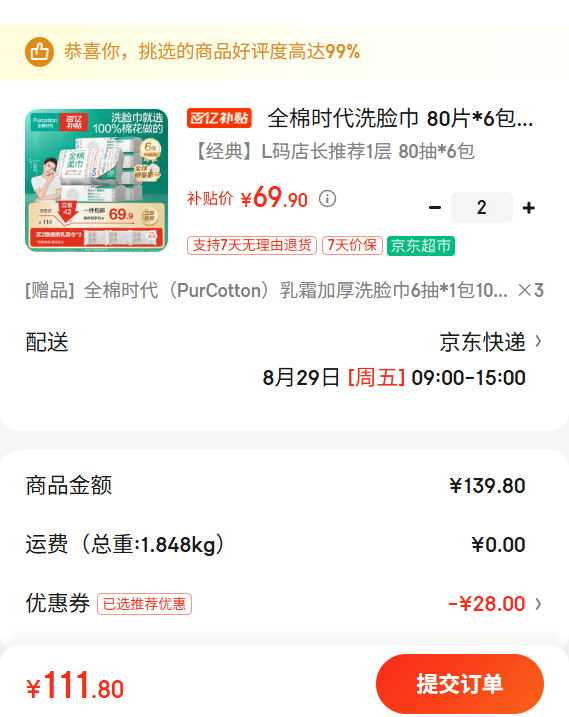Select the 8月29日 delivery time slot
The width and height of the screenshot is (569, 717).
pos(394,378)
